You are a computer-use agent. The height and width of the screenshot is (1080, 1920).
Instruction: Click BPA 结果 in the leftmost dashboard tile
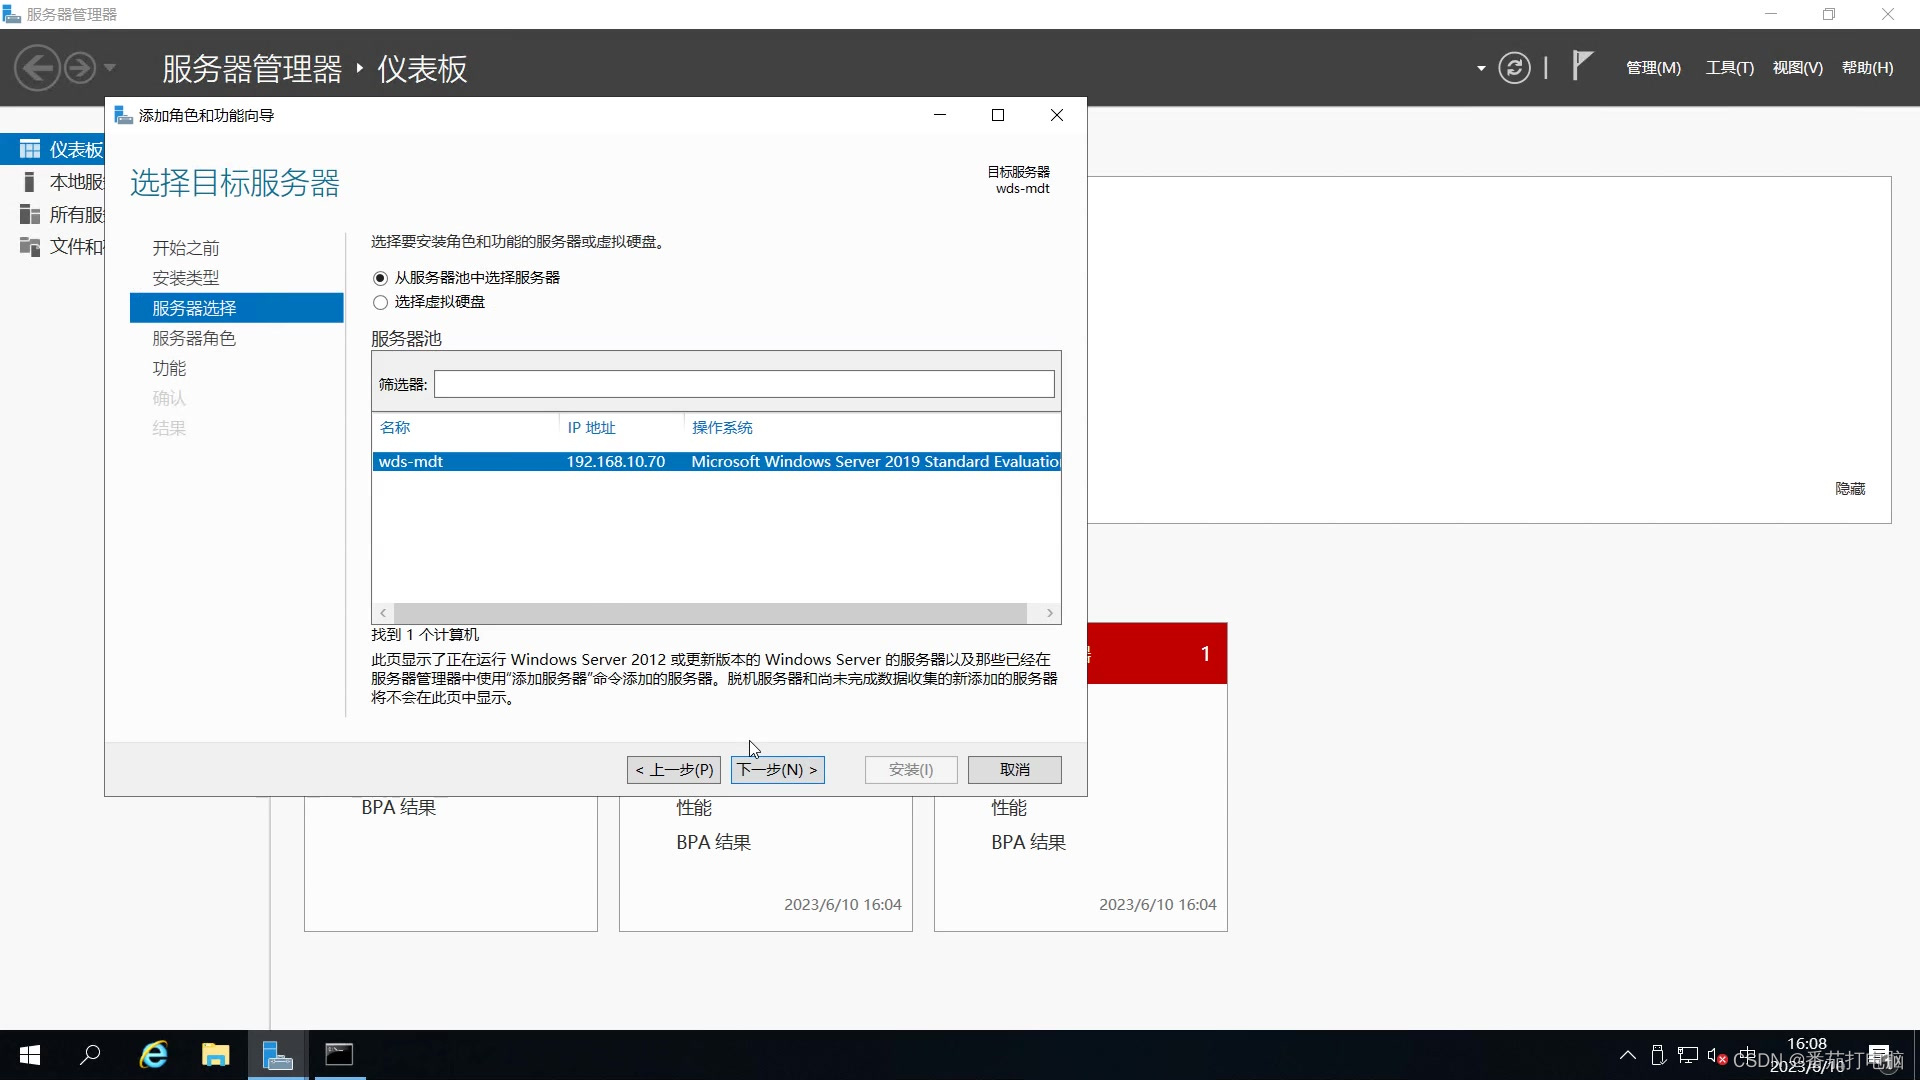click(399, 808)
